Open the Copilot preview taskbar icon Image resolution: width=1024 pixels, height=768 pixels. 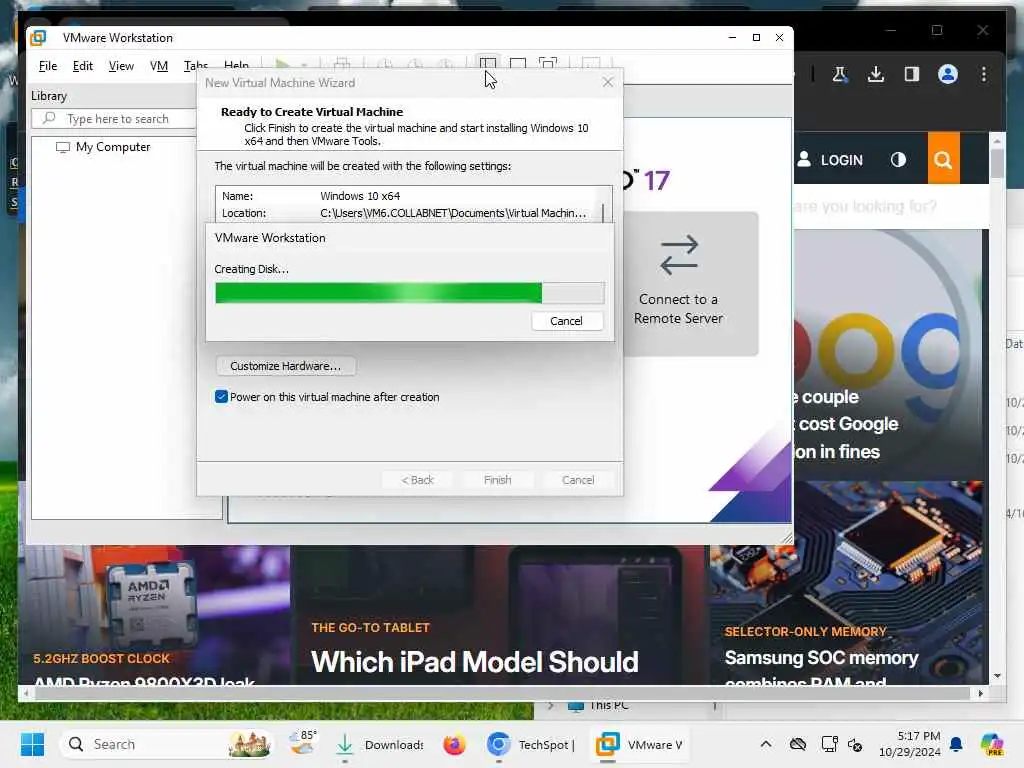(x=991, y=744)
